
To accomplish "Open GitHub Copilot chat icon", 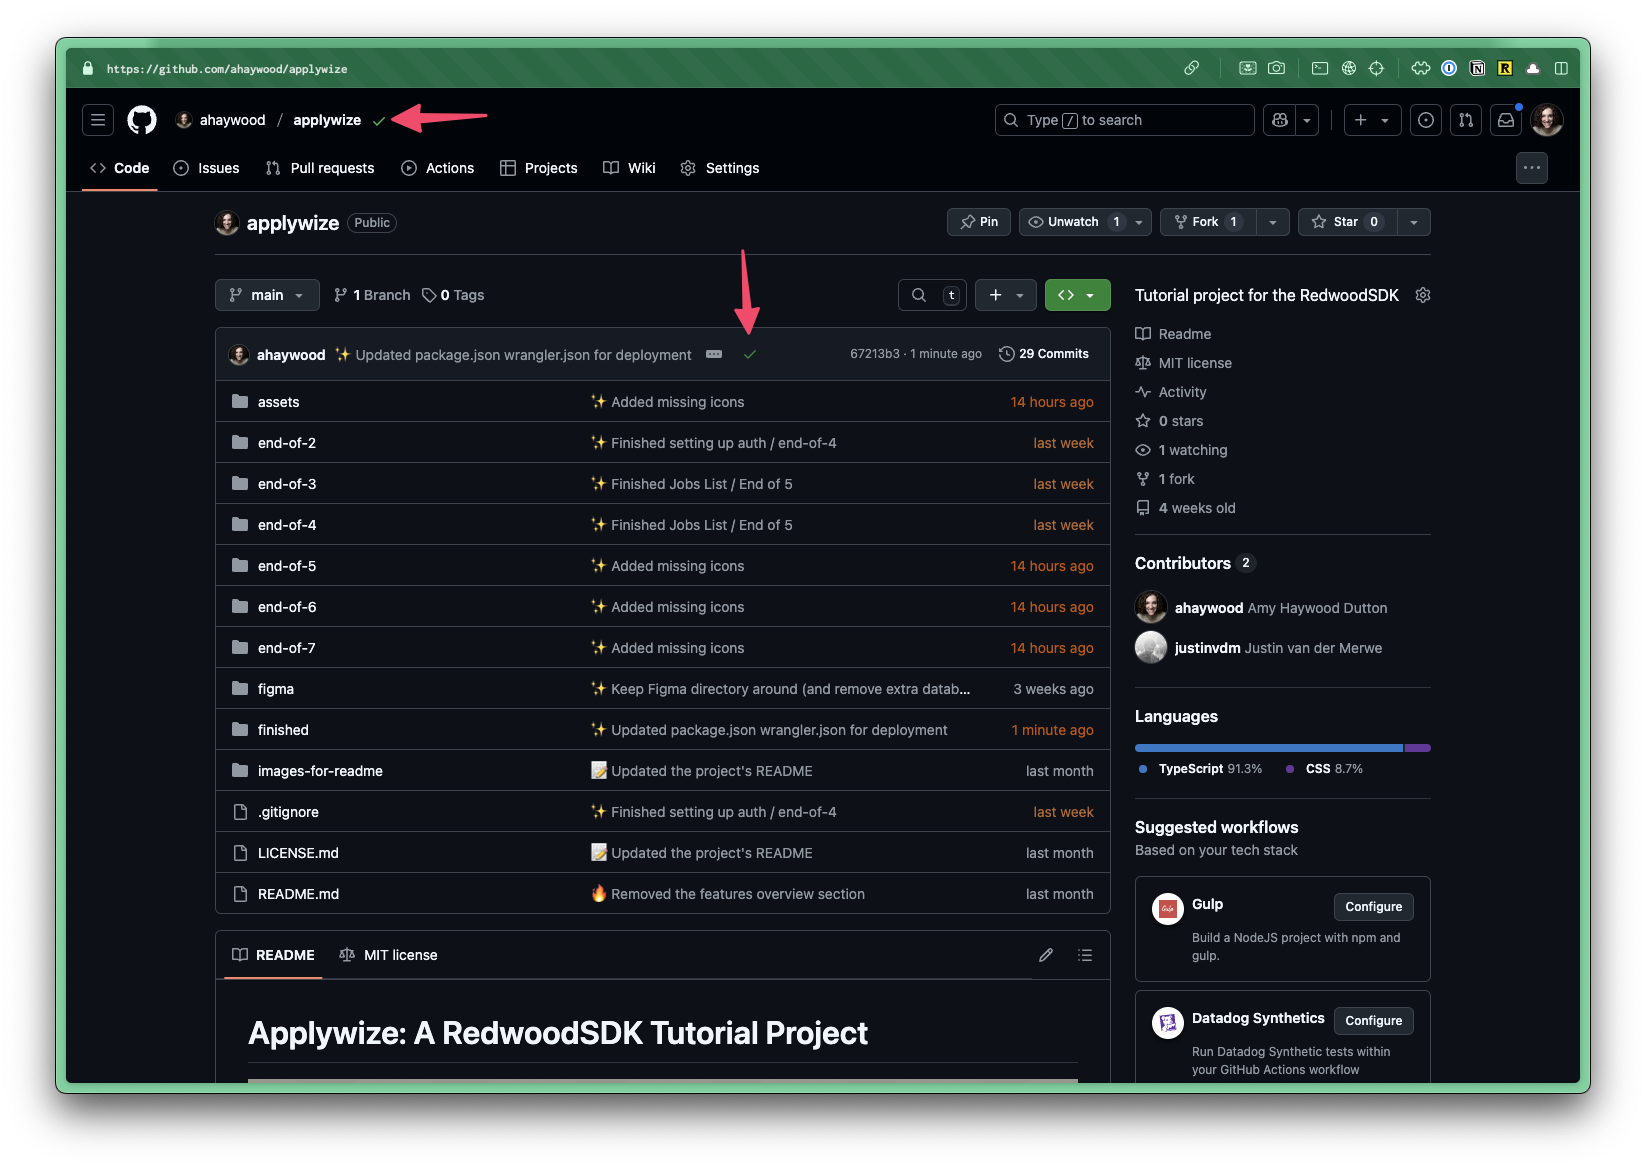I will click(1279, 119).
